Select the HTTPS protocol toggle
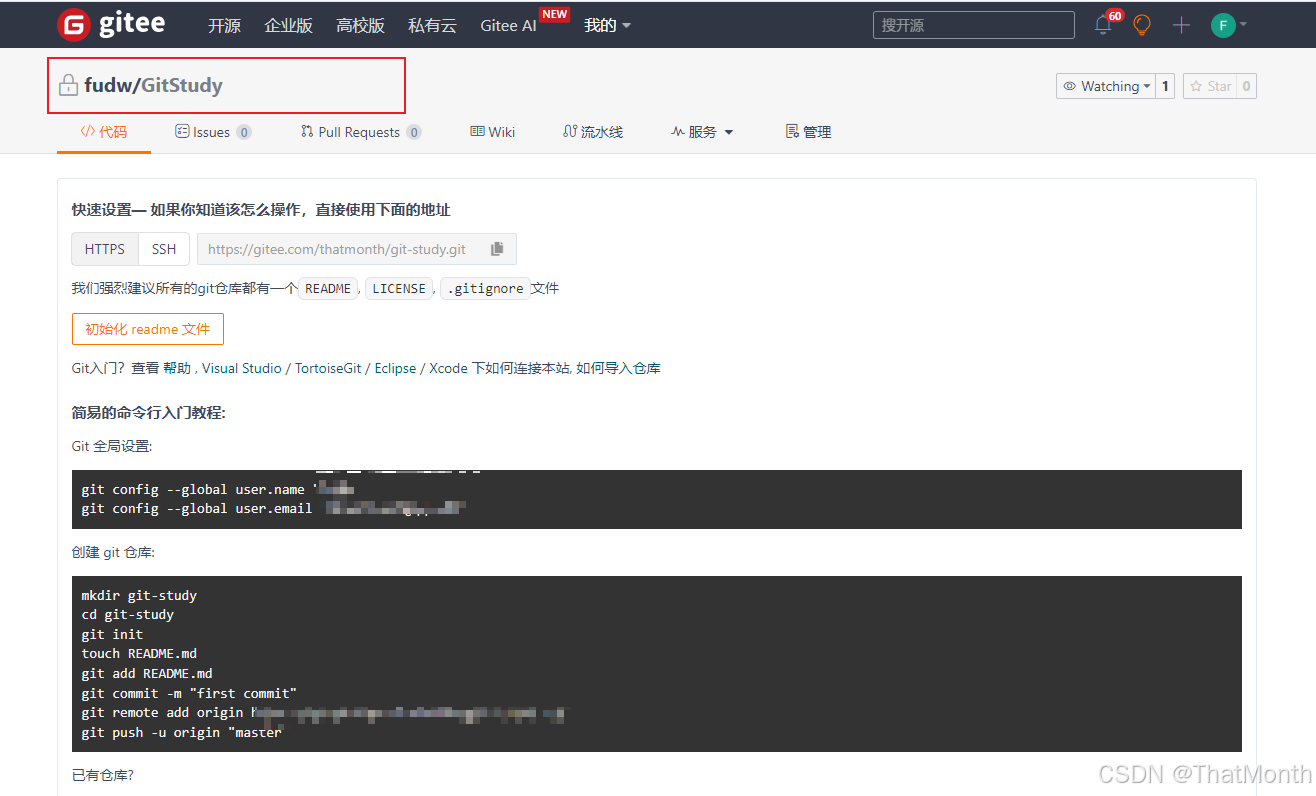 105,249
